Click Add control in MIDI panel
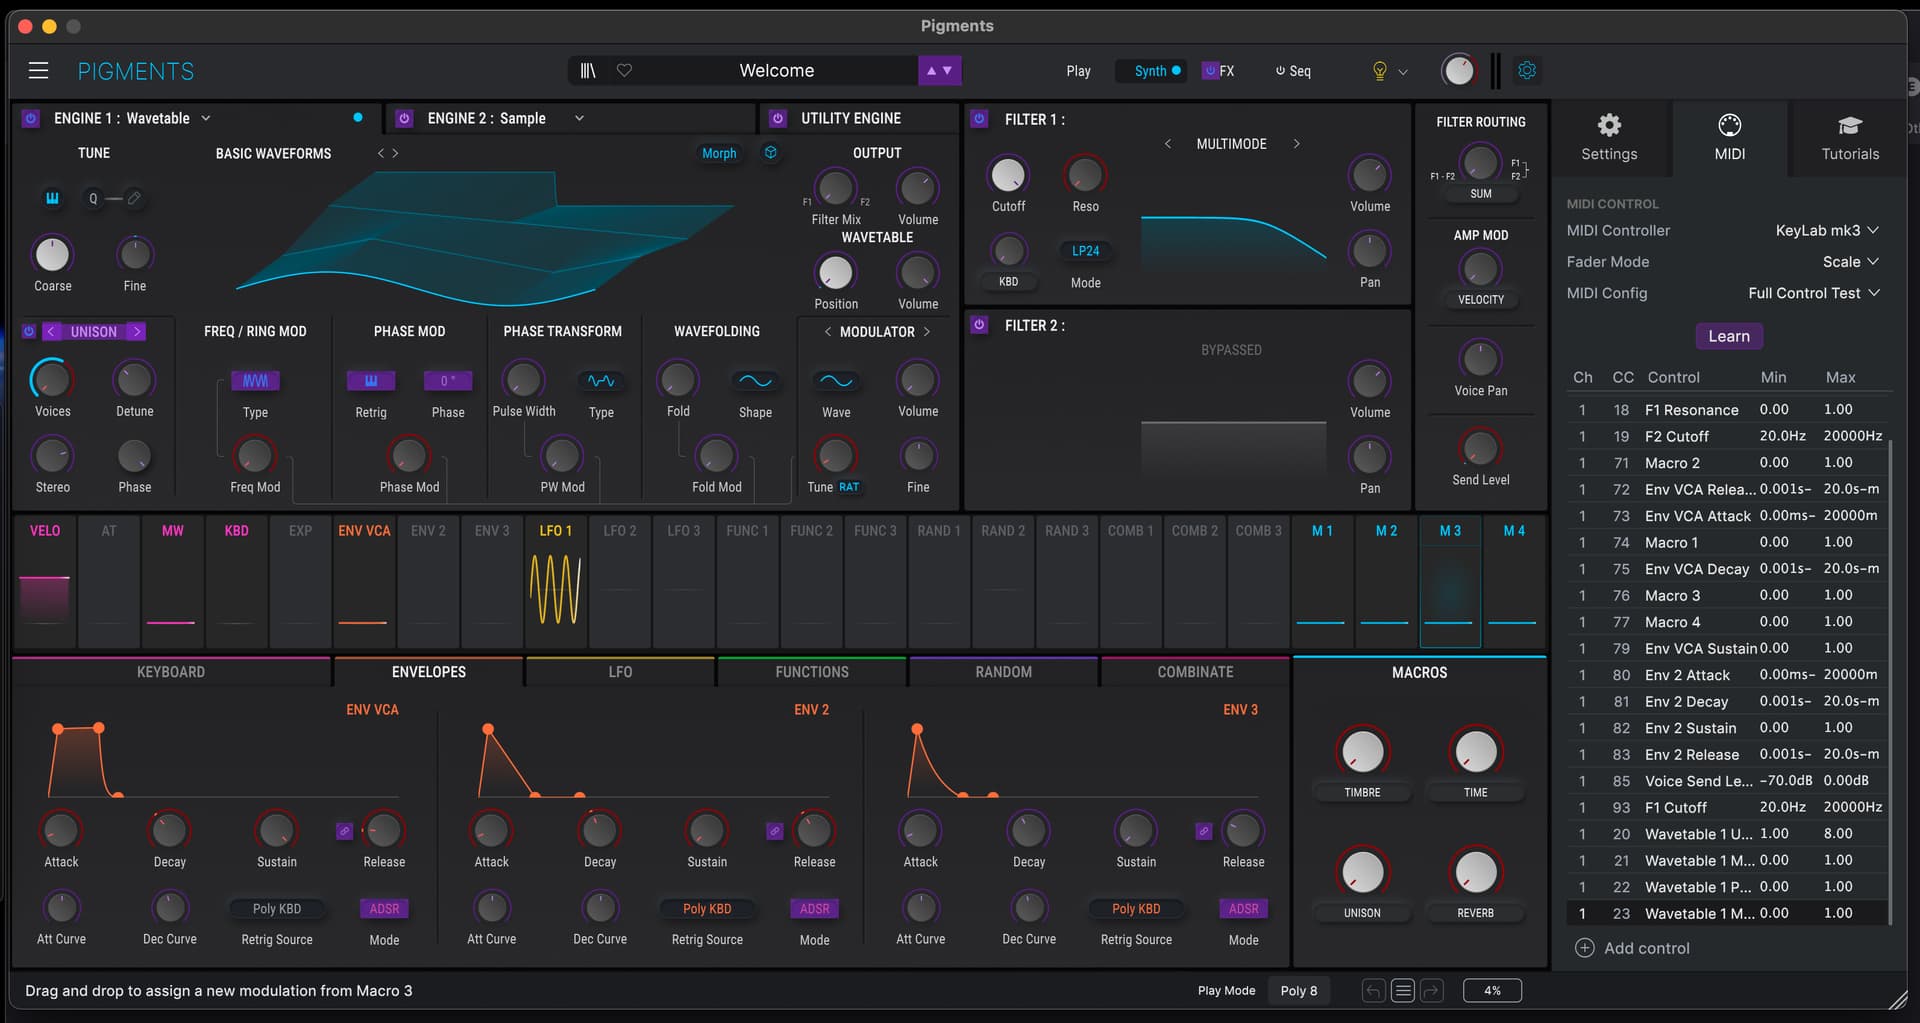The height and width of the screenshot is (1023, 1920). click(1633, 948)
